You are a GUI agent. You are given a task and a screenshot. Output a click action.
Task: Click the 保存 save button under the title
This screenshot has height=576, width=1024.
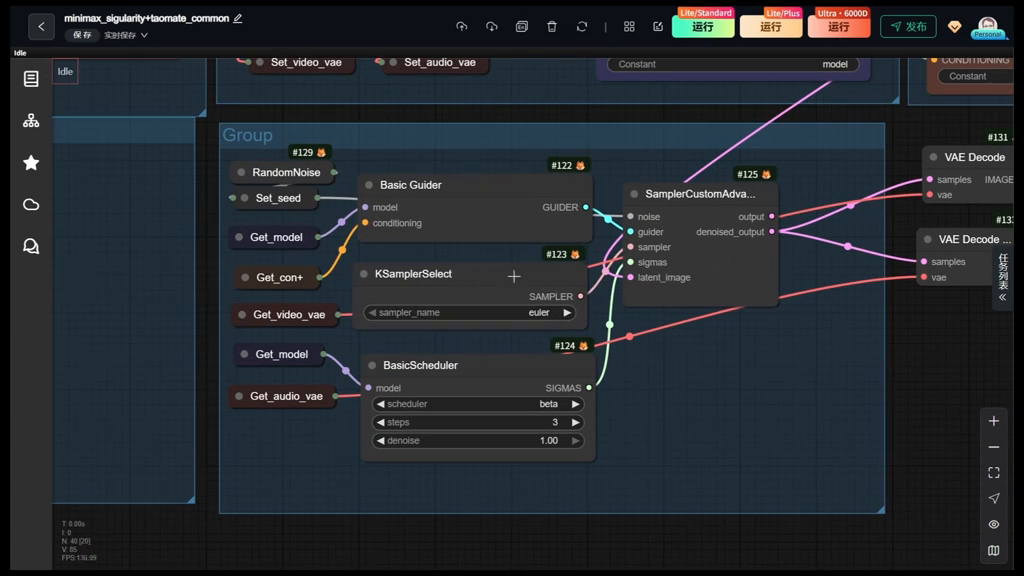coord(82,35)
